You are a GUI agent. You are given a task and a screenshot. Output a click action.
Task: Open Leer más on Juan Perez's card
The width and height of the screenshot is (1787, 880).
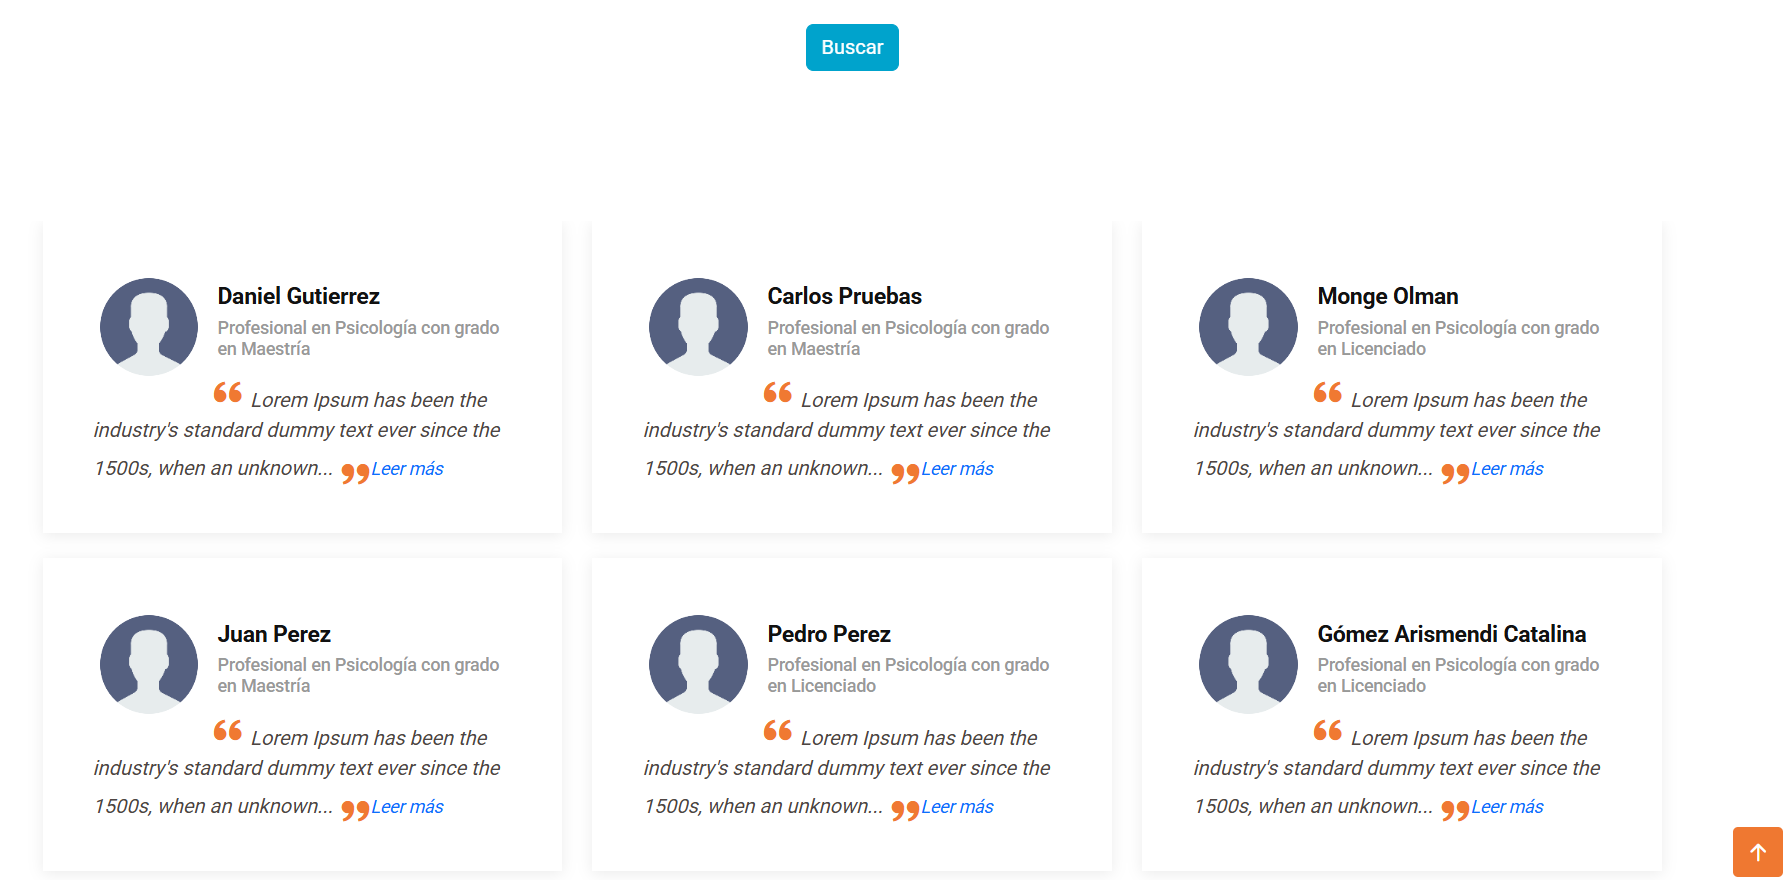click(x=407, y=807)
